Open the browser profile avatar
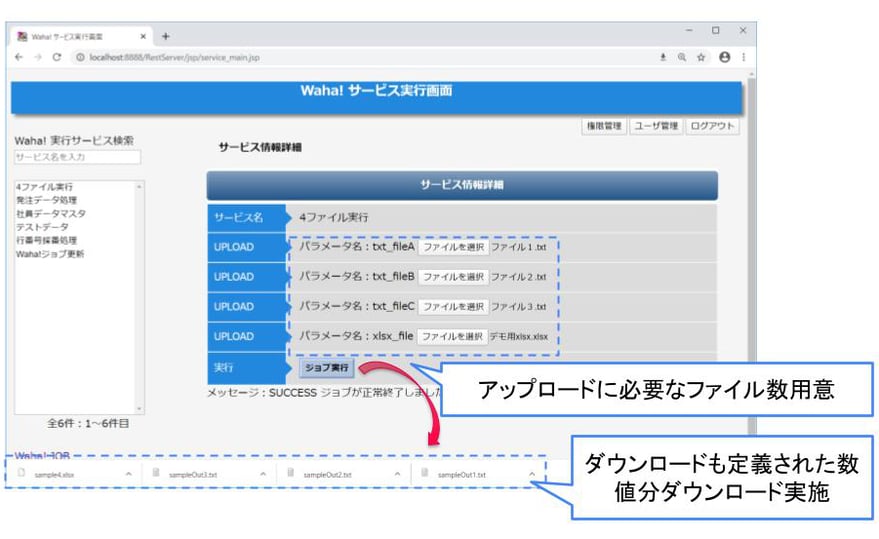The width and height of the screenshot is (879, 539). tap(724, 57)
